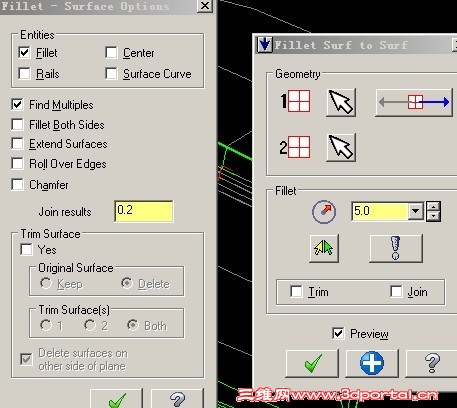Open help in Surface Options dialog

click(x=177, y=398)
